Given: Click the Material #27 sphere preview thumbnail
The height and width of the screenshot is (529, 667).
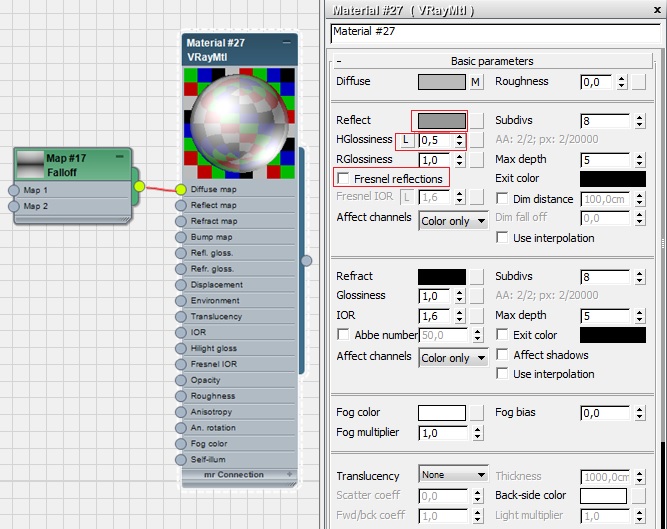Looking at the screenshot, I should pos(239,123).
